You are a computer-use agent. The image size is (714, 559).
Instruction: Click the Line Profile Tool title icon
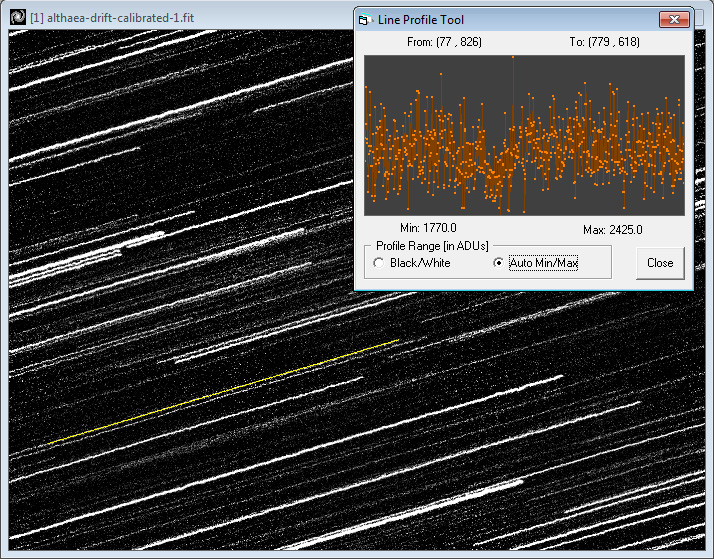pos(364,20)
